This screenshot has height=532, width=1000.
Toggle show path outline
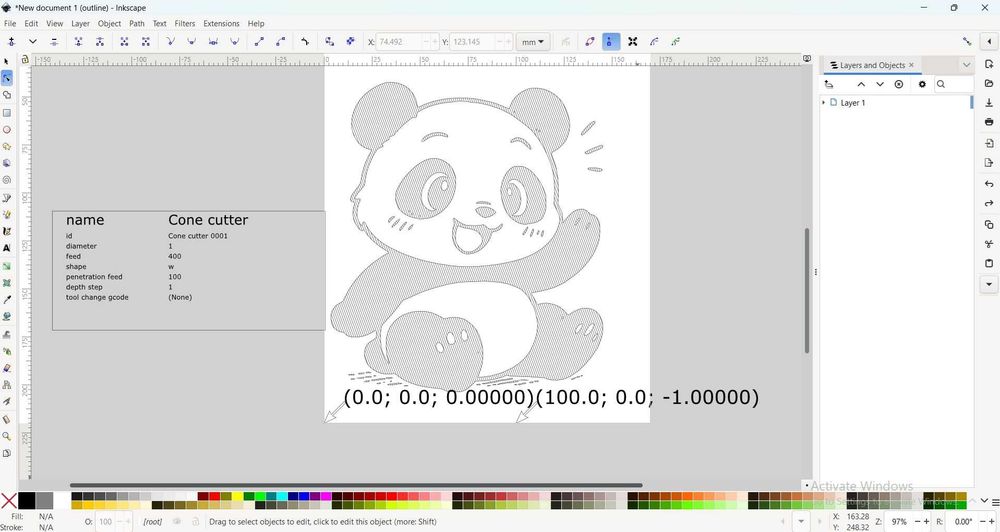coord(589,41)
